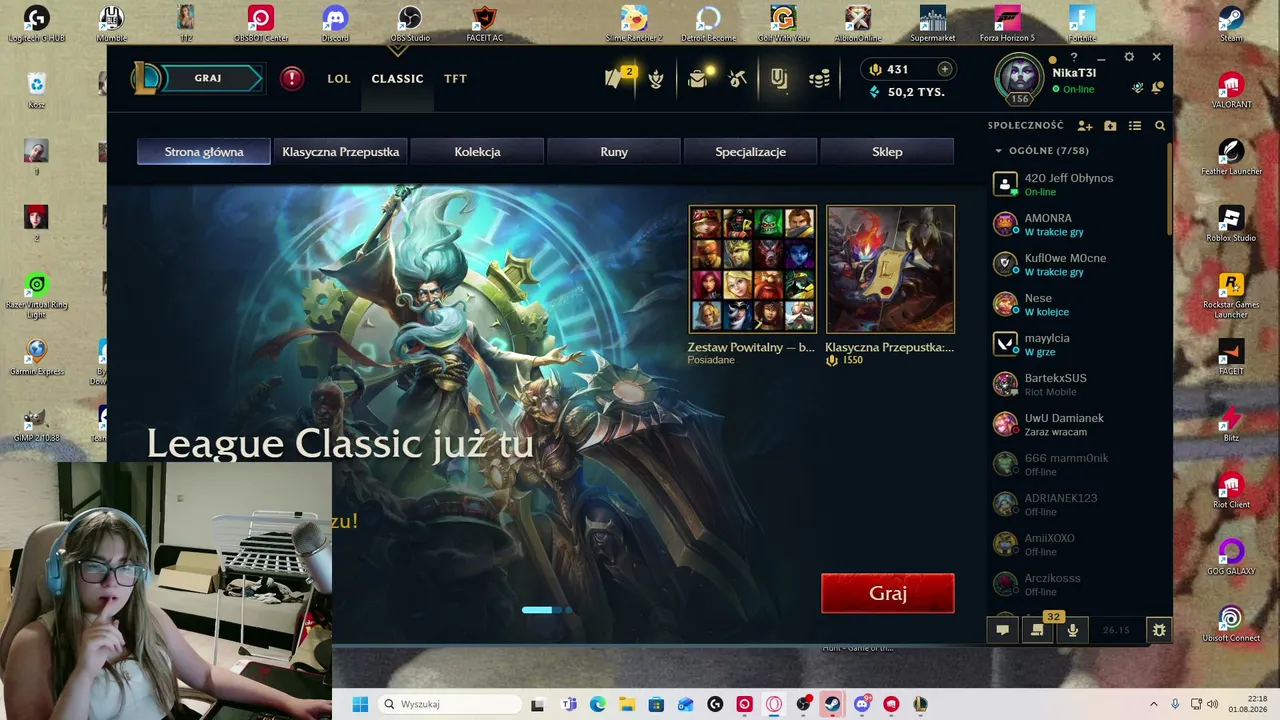Open the friends list view options icon
This screenshot has height=720, width=1280.
click(x=1135, y=126)
